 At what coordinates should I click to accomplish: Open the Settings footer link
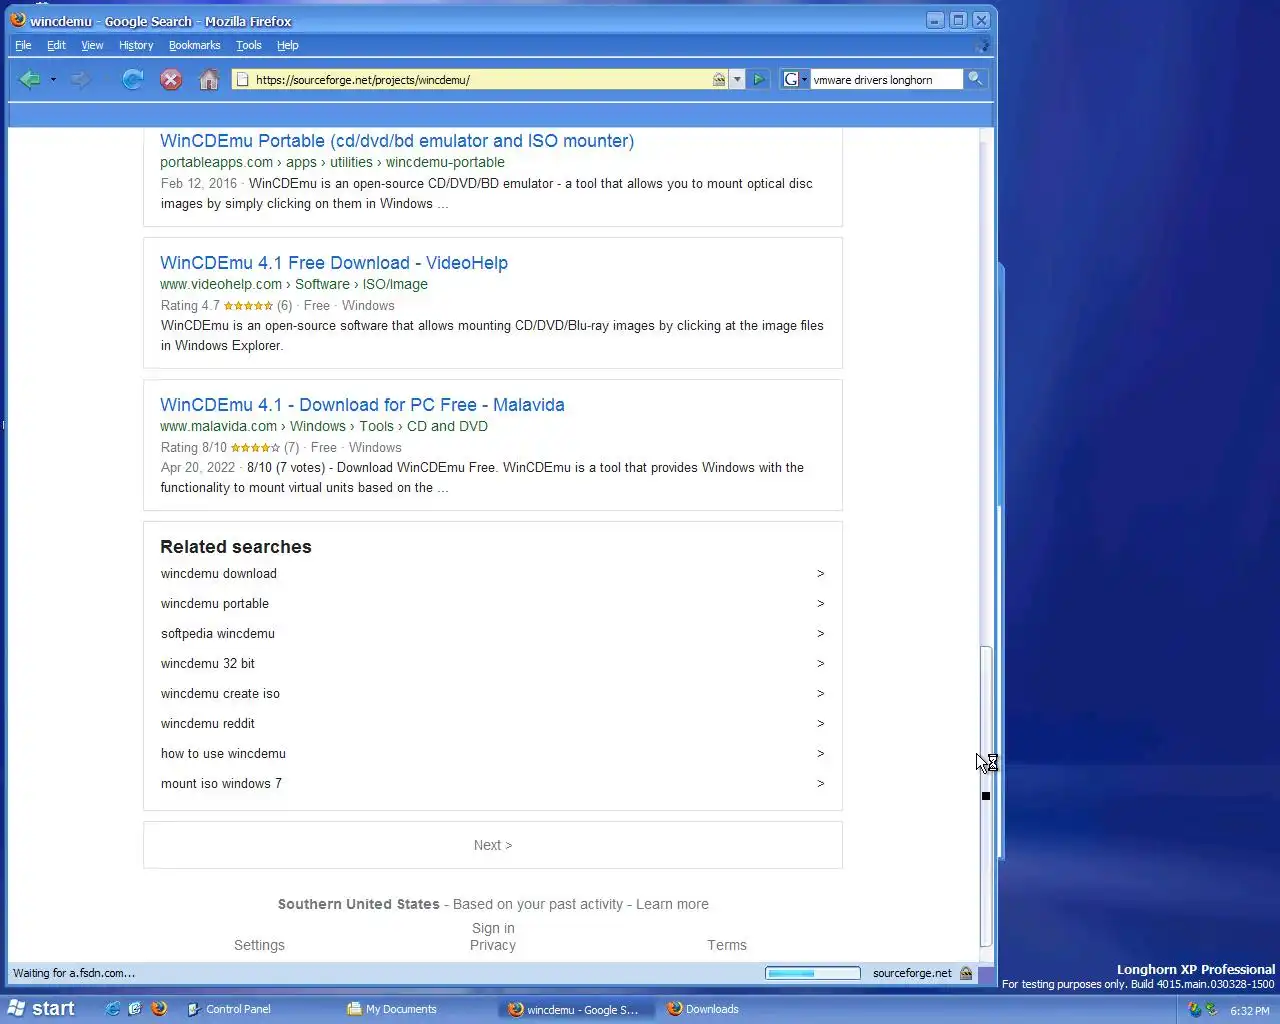pyautogui.click(x=259, y=945)
